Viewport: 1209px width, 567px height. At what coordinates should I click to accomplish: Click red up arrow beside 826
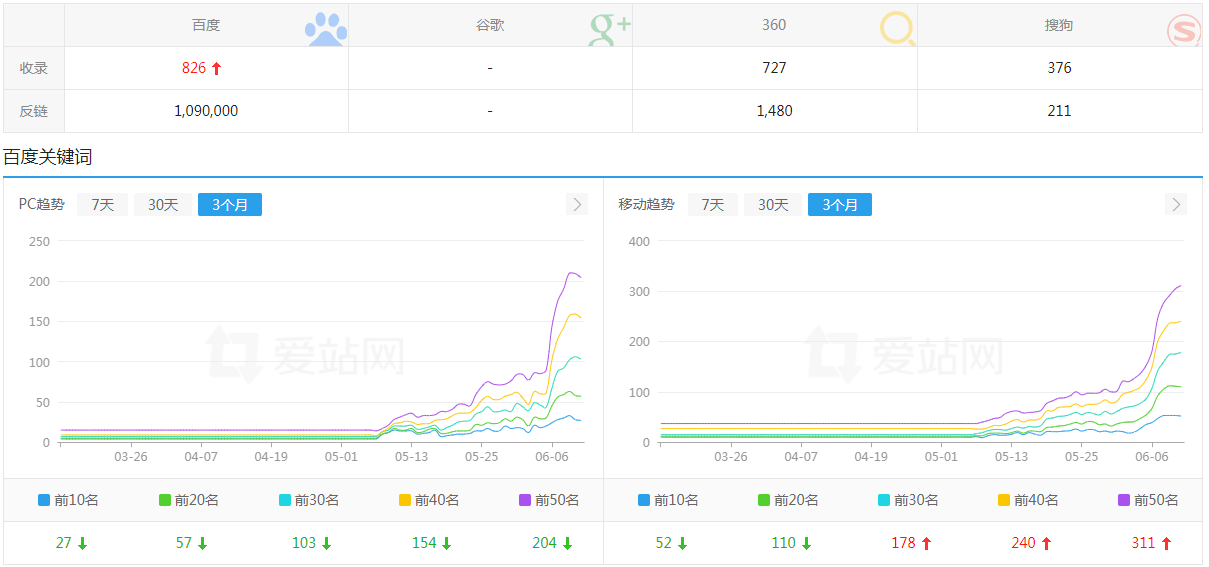tap(216, 68)
